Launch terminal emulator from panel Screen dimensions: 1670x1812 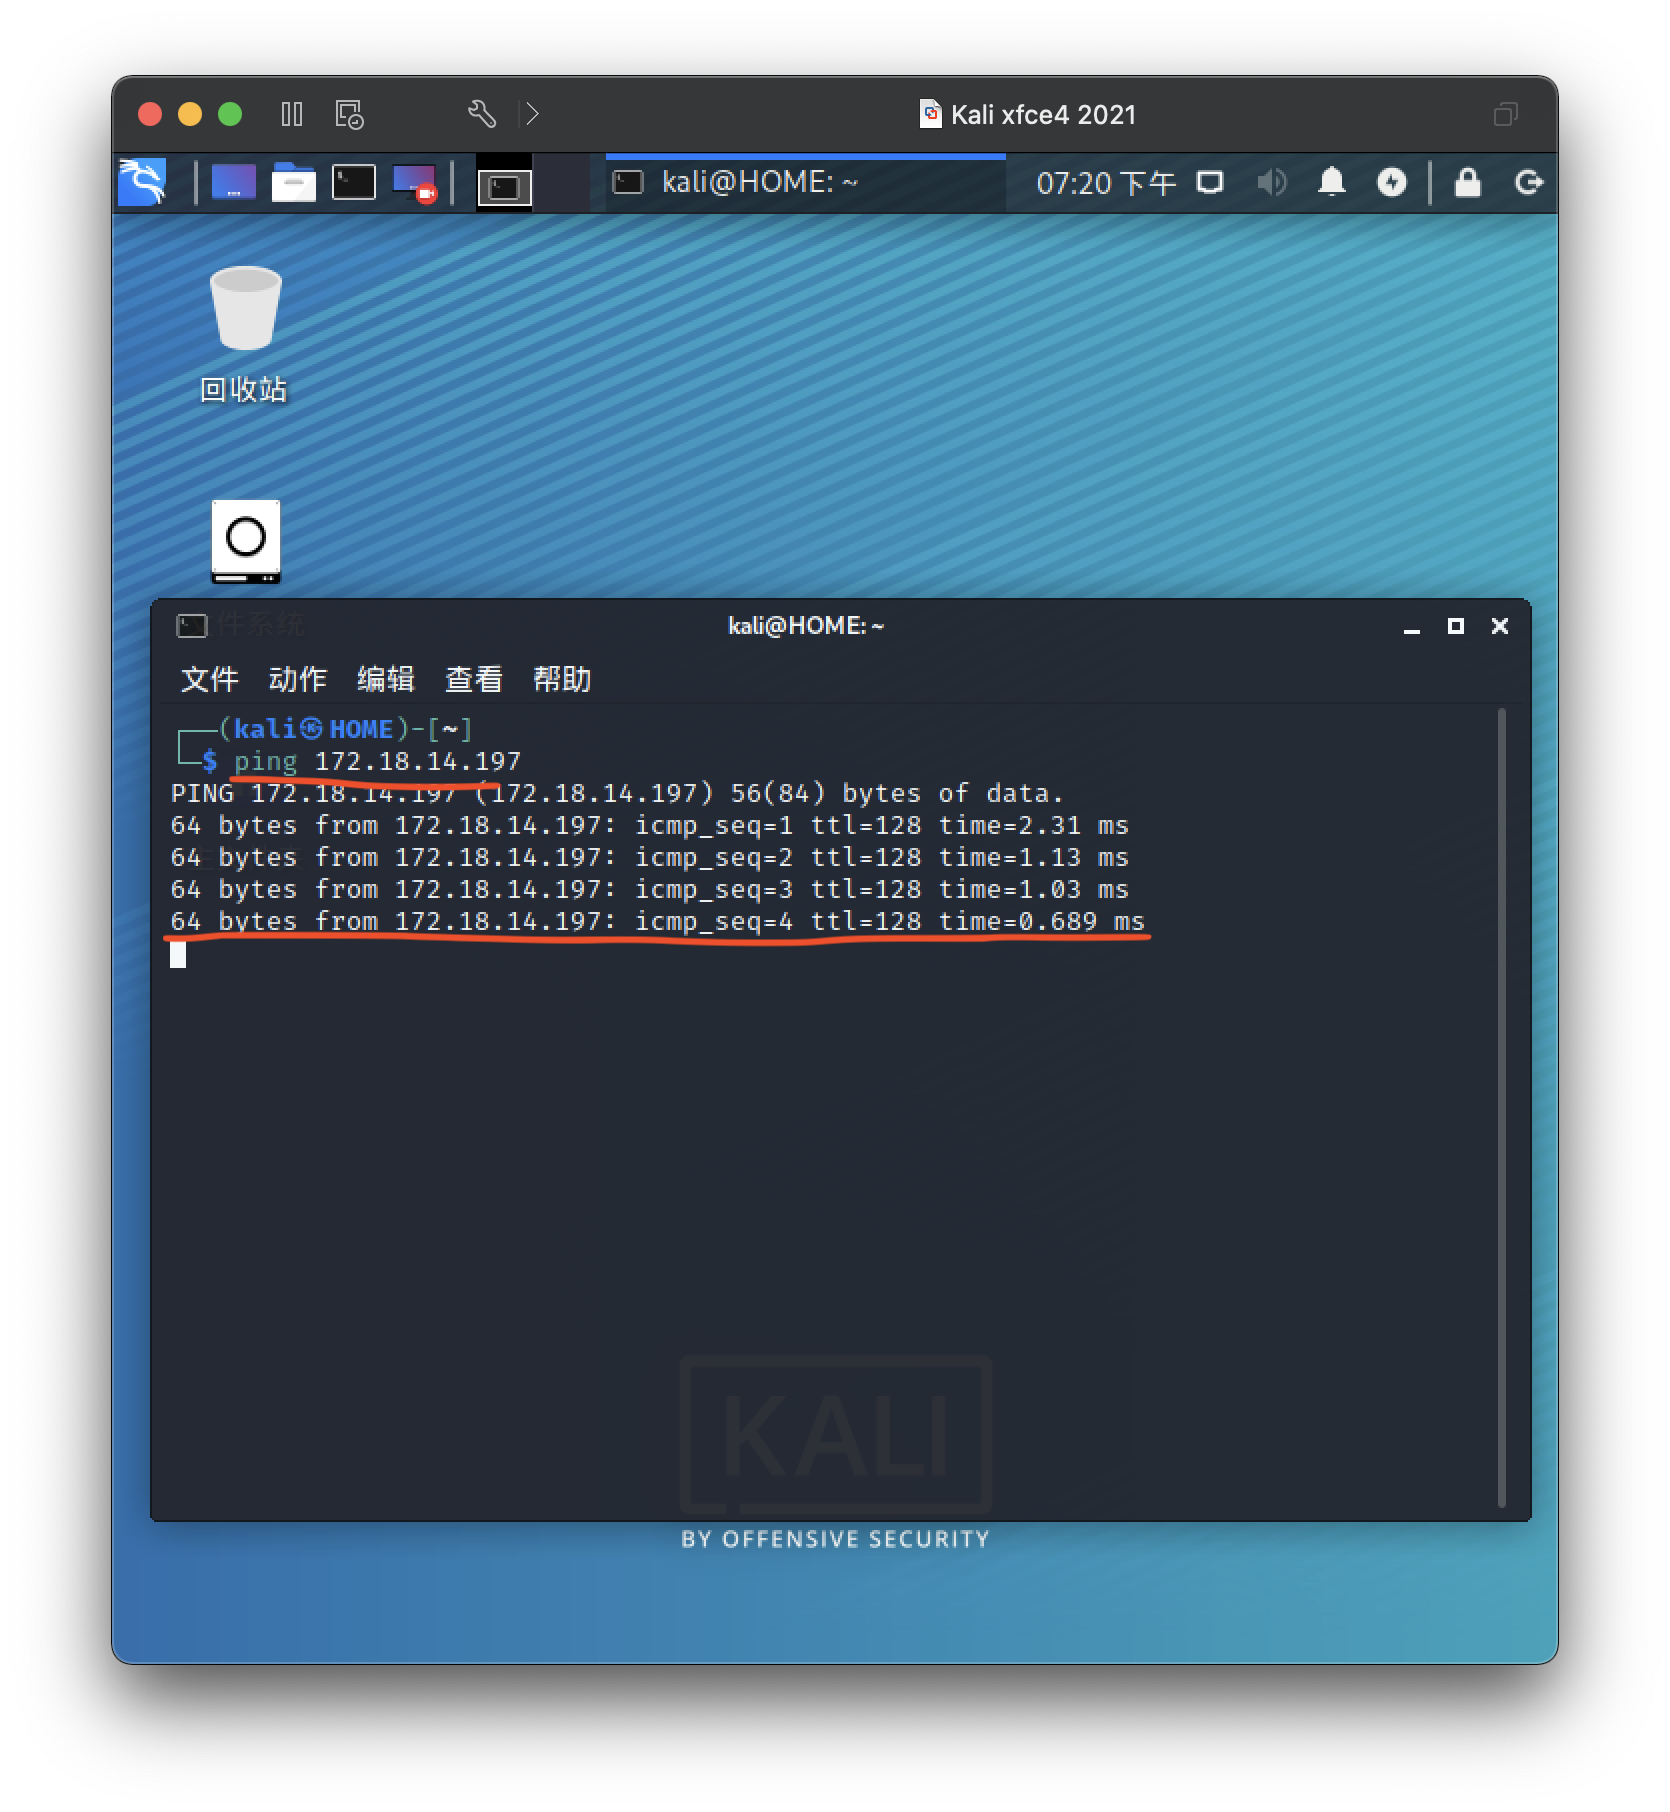353,183
